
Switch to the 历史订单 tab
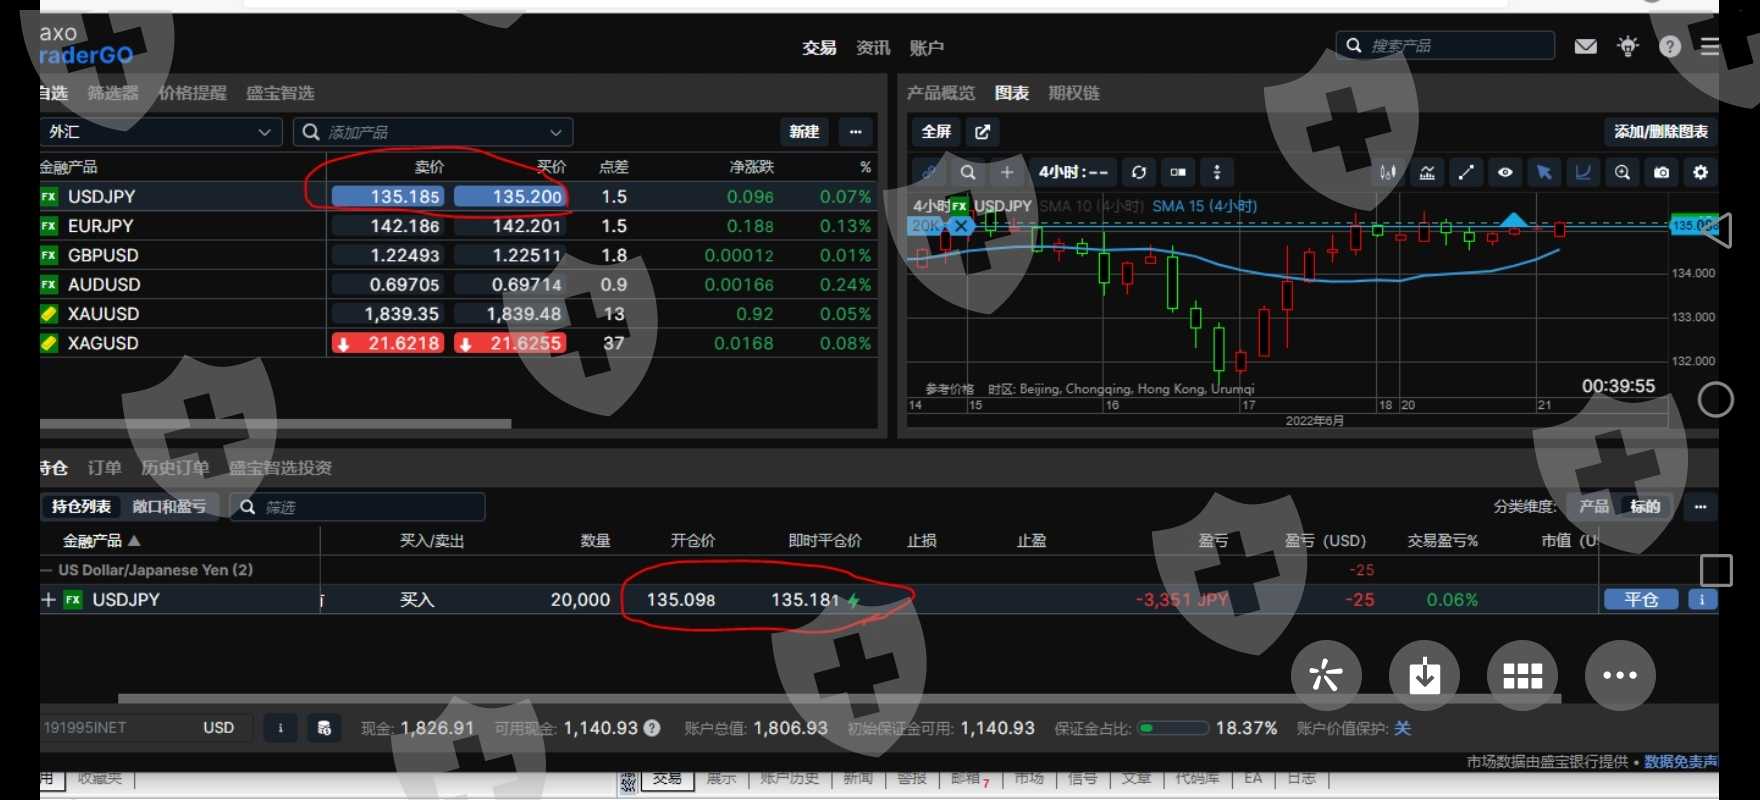coord(175,468)
